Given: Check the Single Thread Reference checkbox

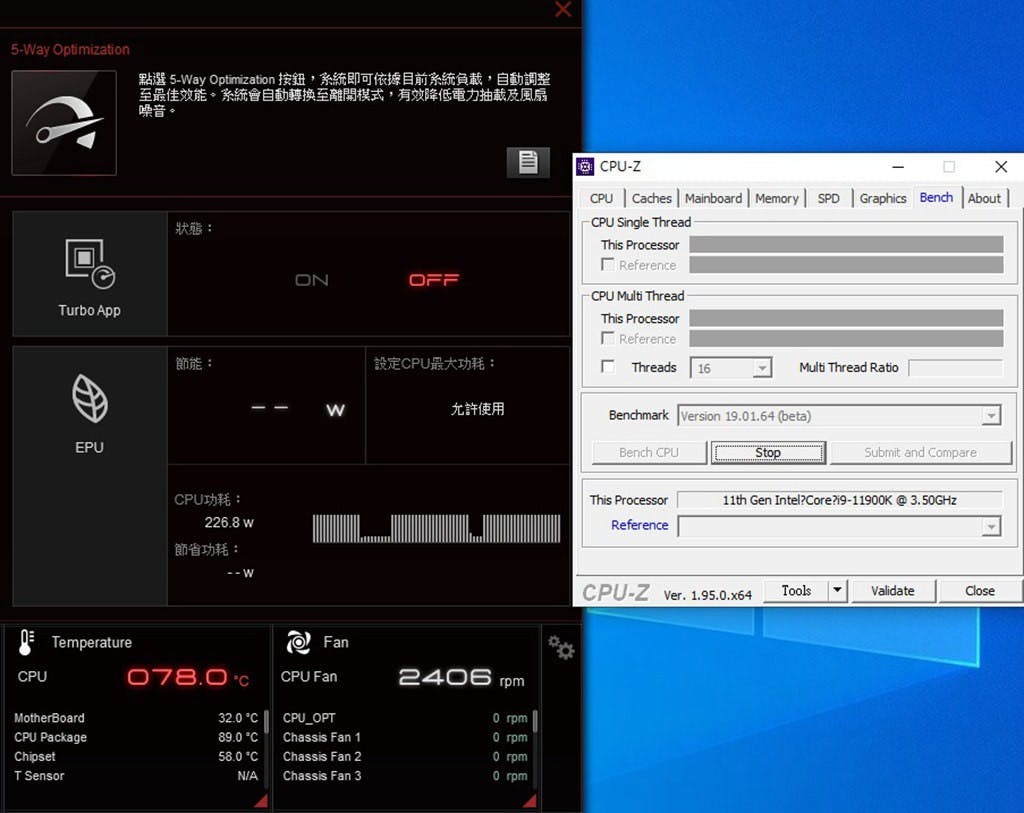Looking at the screenshot, I should coord(608,265).
